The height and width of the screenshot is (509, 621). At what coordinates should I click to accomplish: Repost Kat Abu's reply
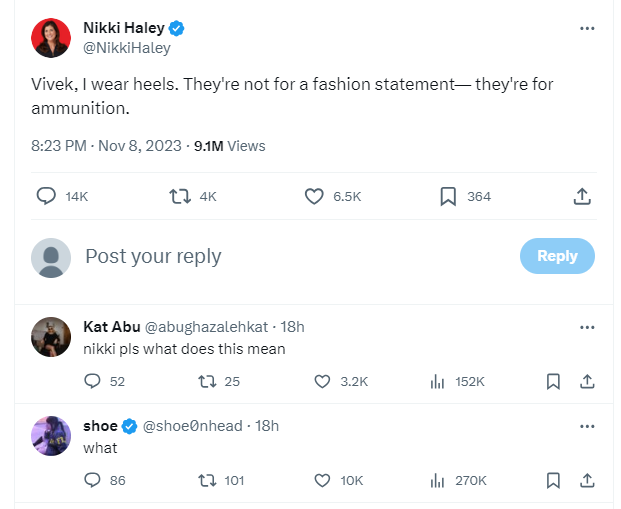pyautogui.click(x=207, y=381)
